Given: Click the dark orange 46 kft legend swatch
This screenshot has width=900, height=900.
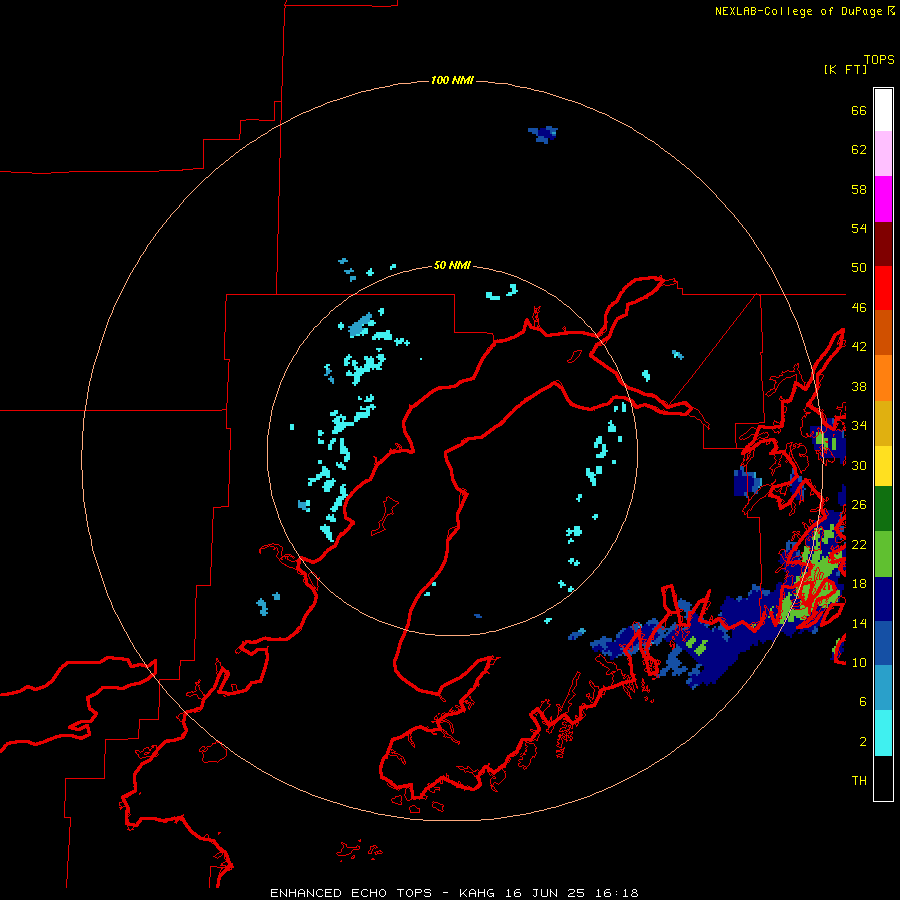Looking at the screenshot, I should click(x=883, y=332).
